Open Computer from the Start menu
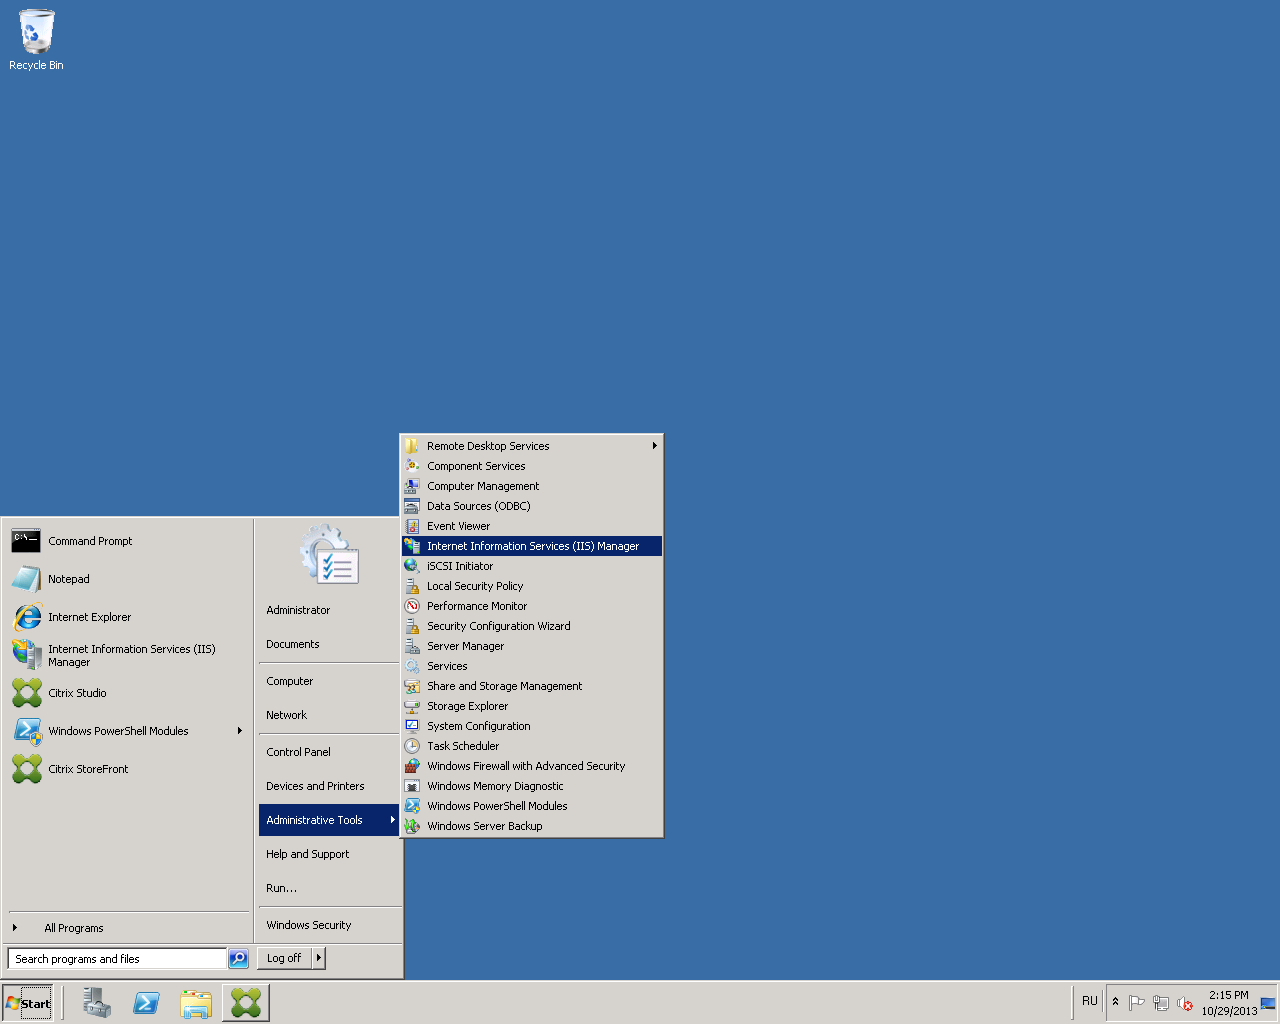 329,681
